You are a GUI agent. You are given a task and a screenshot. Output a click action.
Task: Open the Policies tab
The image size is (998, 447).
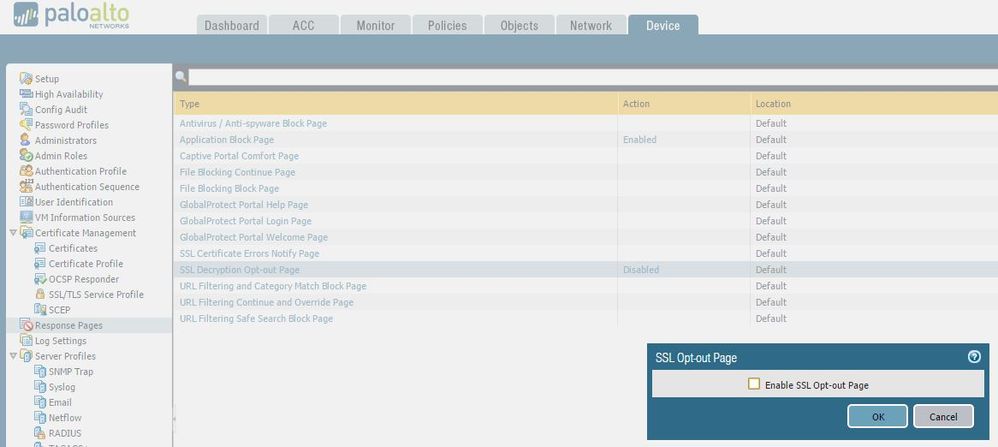[447, 25]
